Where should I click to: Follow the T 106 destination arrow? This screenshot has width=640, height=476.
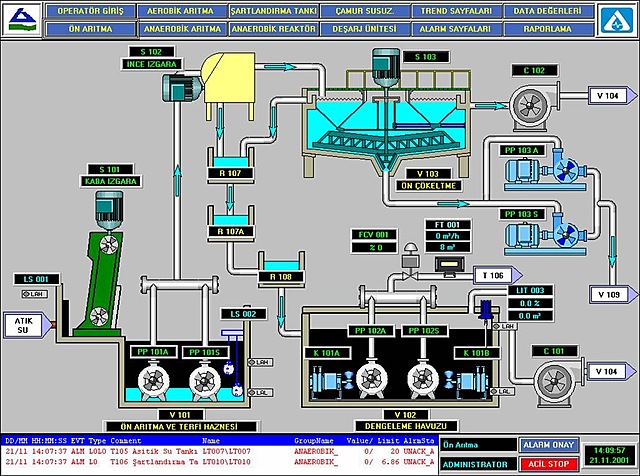click(498, 275)
